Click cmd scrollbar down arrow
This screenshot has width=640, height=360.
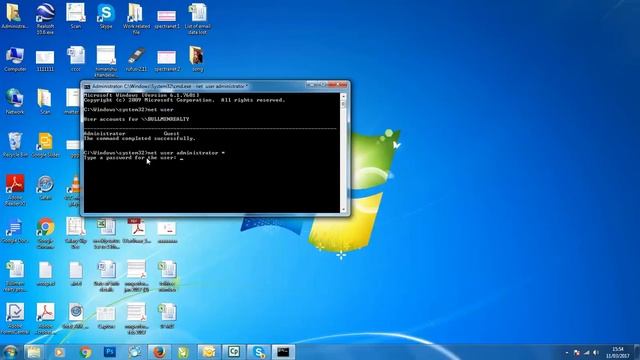343,209
